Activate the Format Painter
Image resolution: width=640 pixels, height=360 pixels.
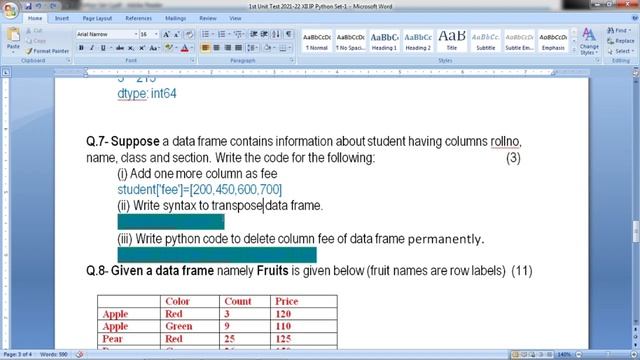click(x=47, y=51)
